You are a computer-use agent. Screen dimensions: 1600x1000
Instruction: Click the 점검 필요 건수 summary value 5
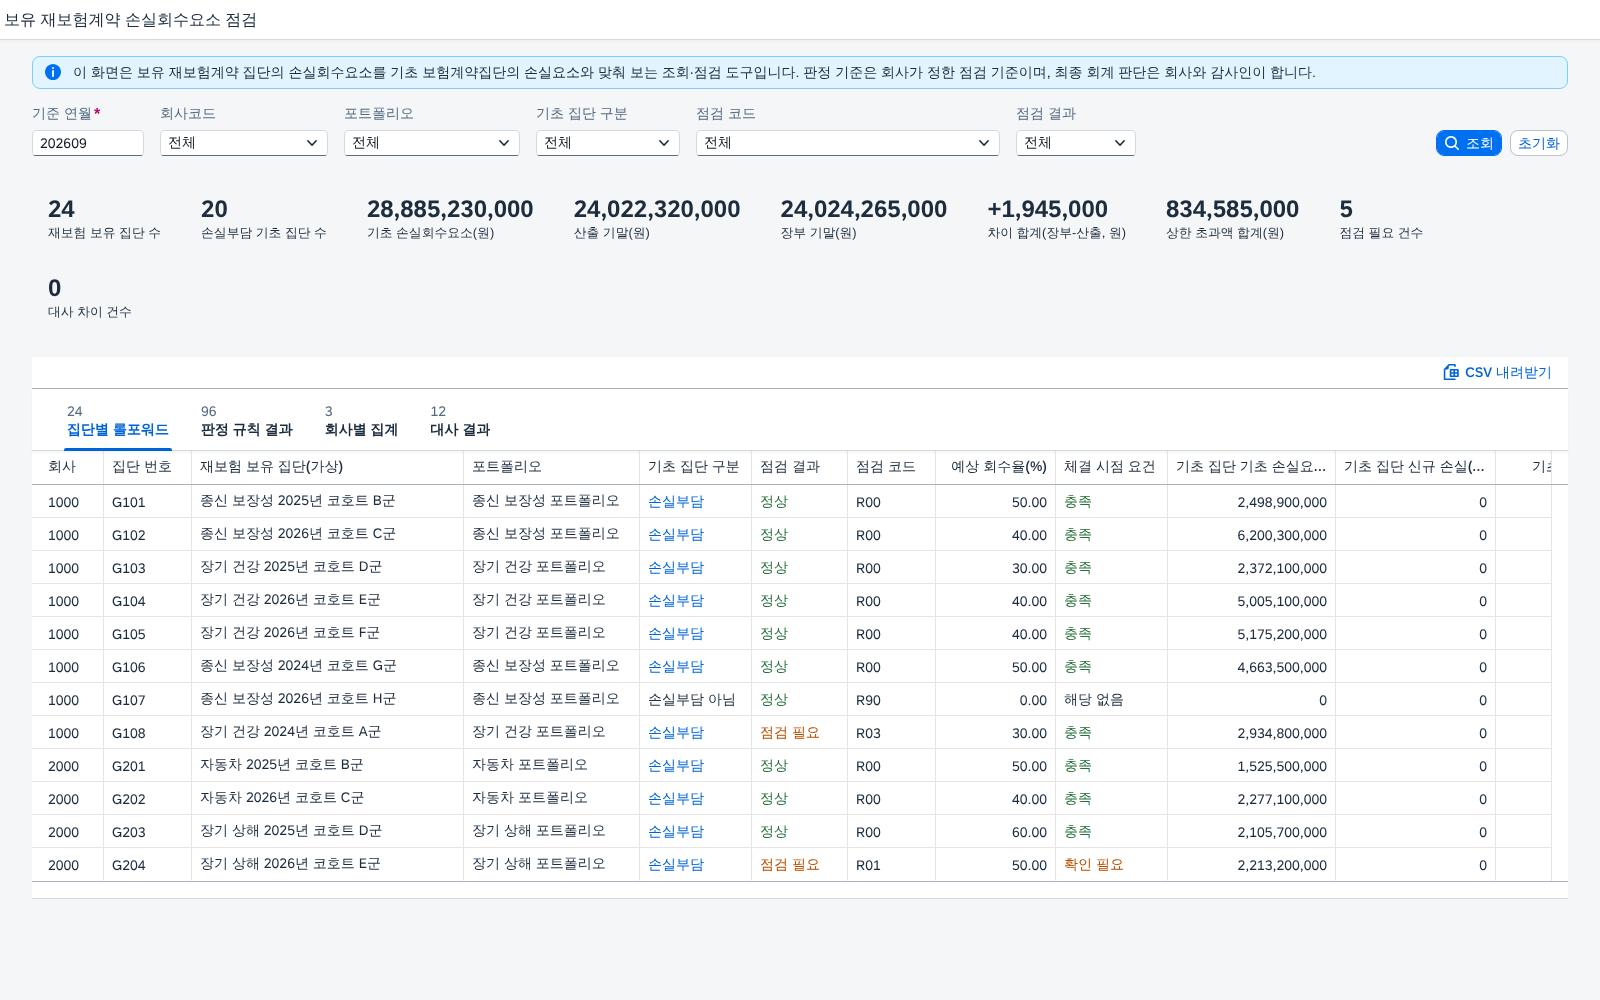[1346, 209]
